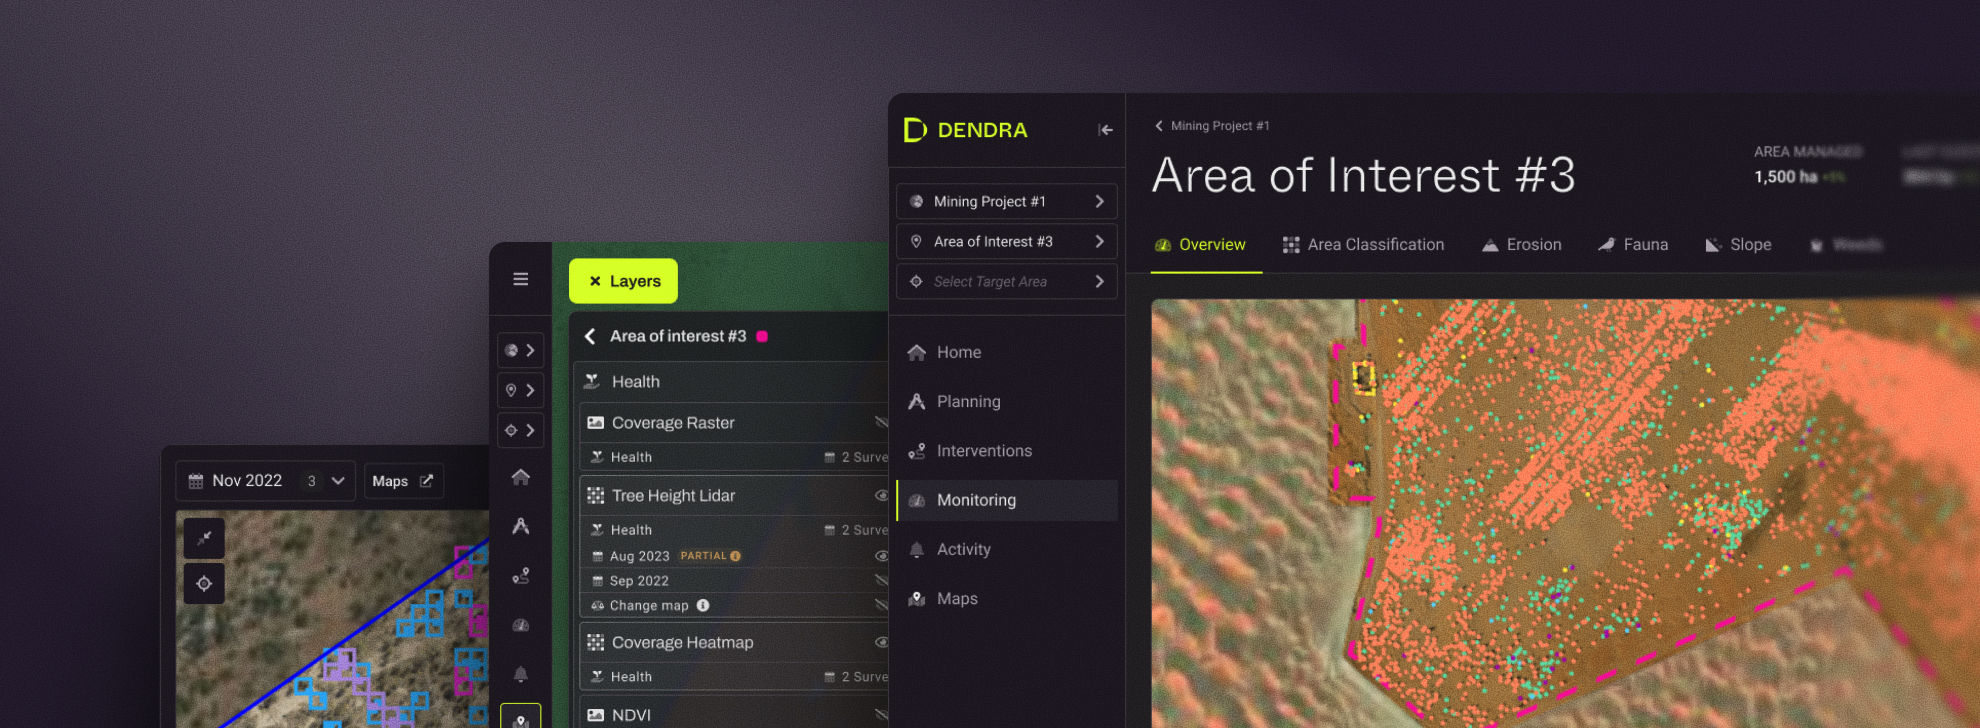The height and width of the screenshot is (728, 1980).
Task: Toggle visibility of Change map entry
Action: point(881,605)
